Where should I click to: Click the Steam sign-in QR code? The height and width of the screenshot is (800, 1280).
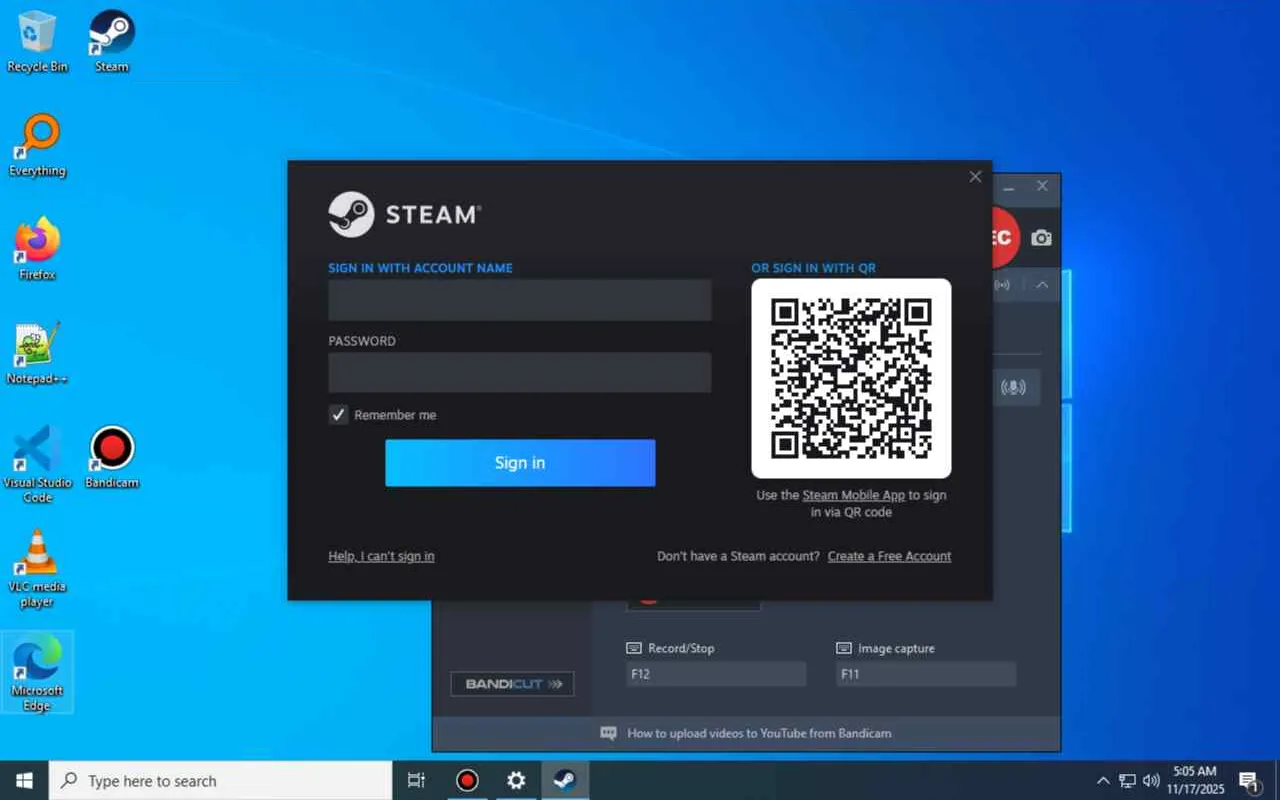pyautogui.click(x=851, y=378)
